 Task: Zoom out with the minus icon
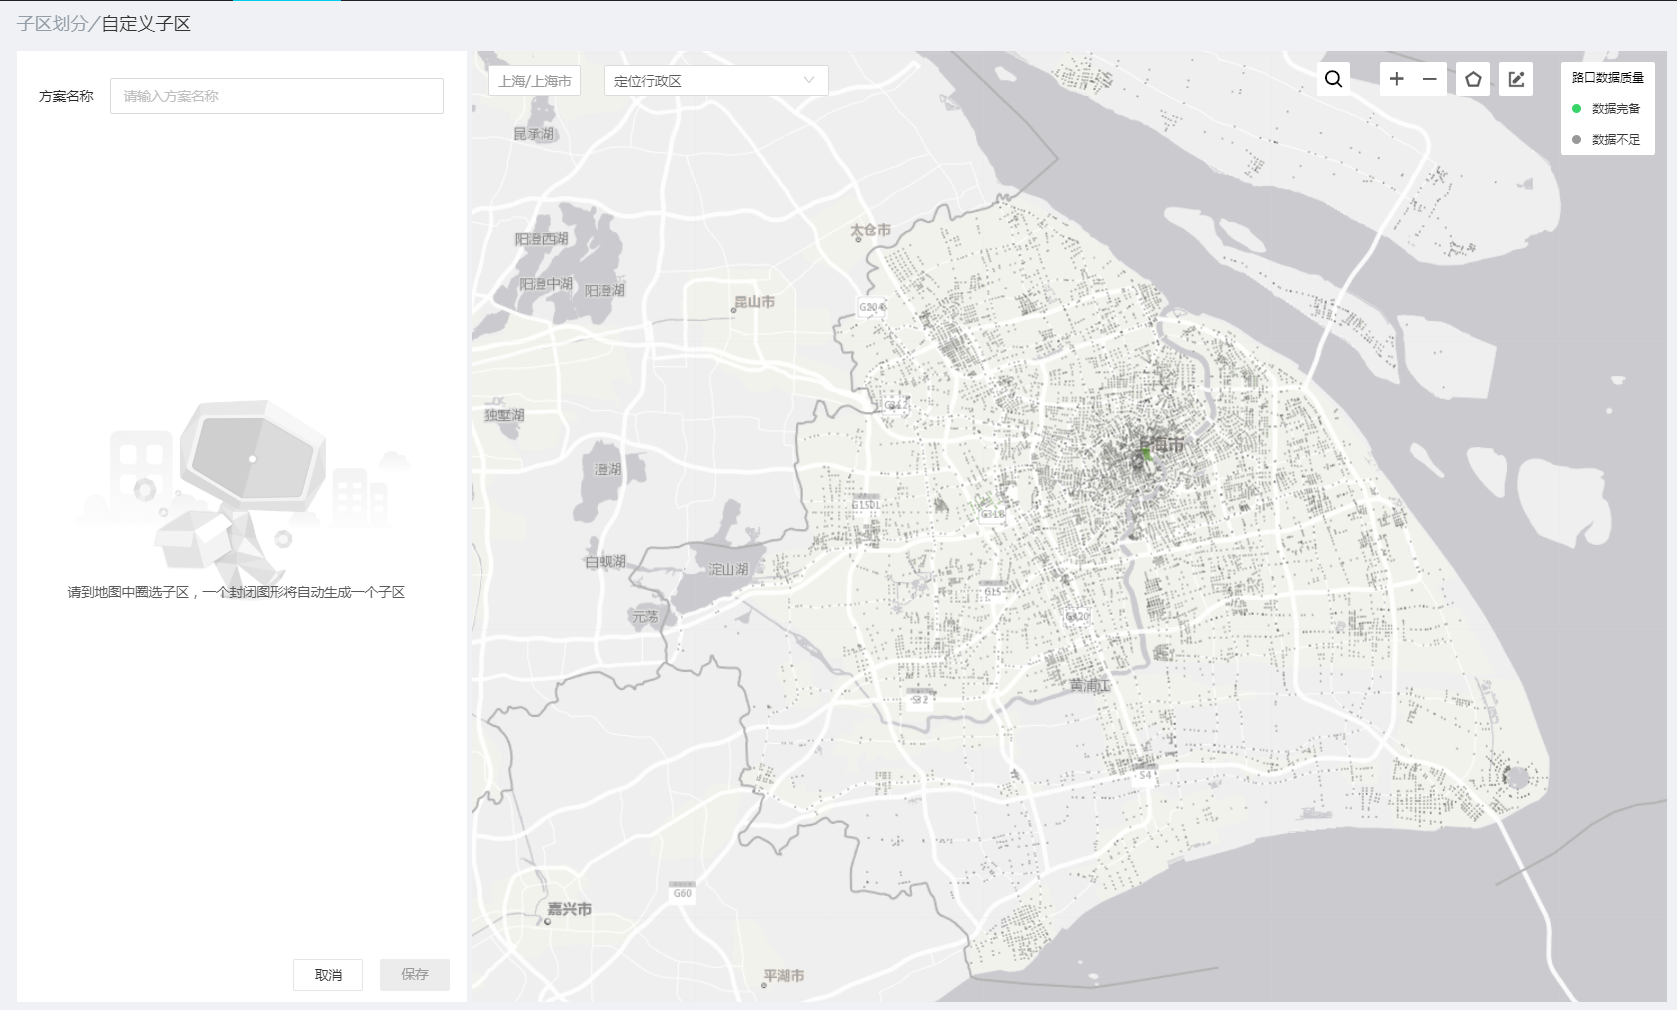pos(1430,79)
